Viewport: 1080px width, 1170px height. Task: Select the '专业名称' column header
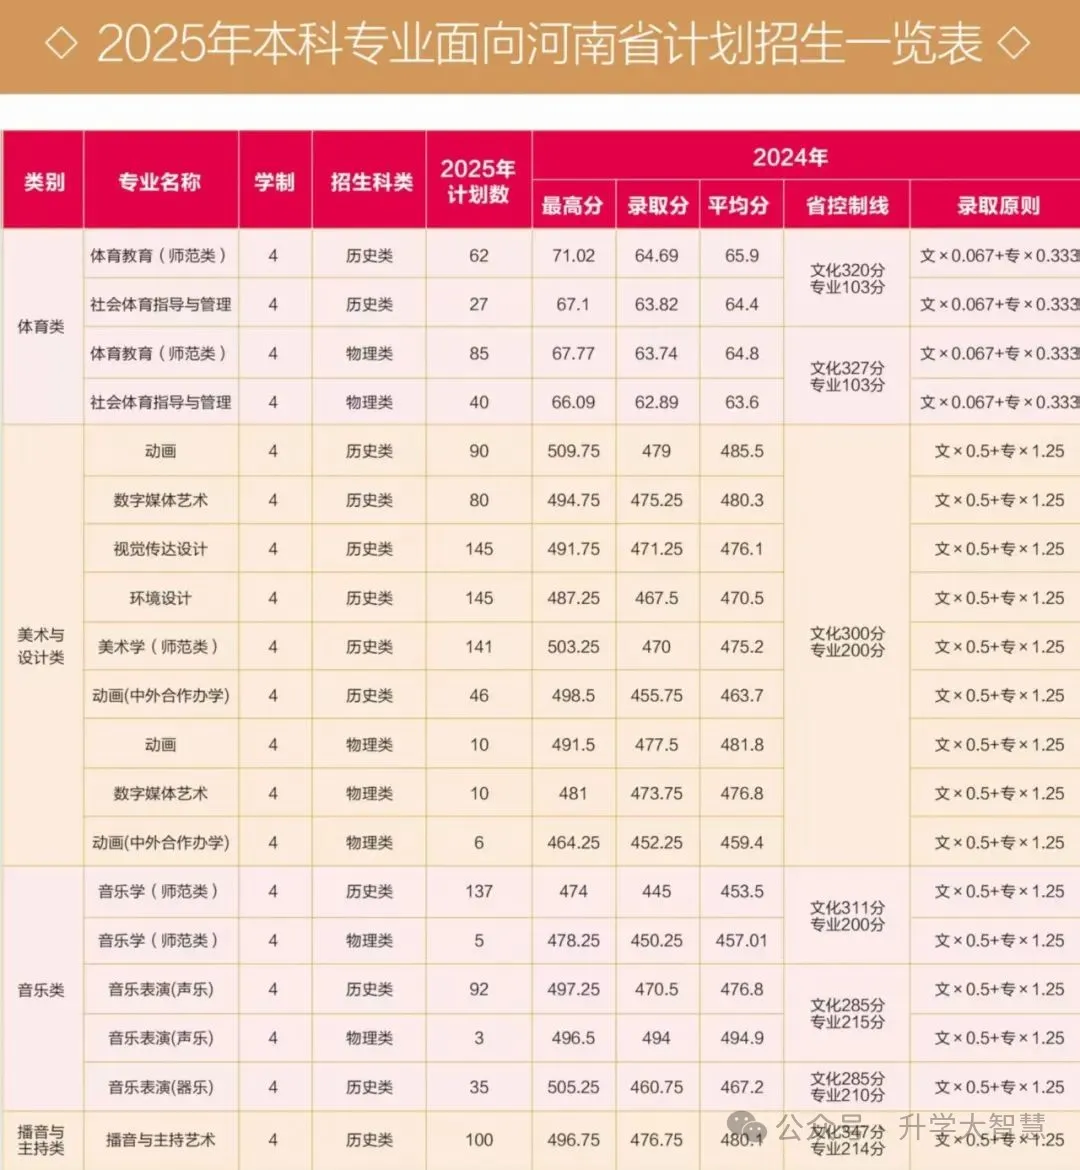pos(160,181)
